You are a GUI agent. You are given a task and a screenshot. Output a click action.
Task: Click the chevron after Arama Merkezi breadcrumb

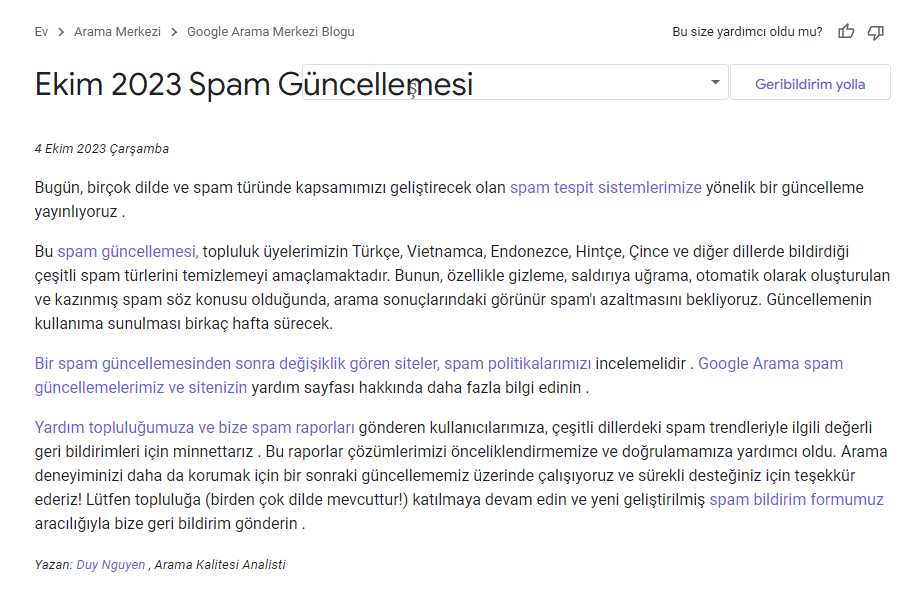tap(174, 32)
